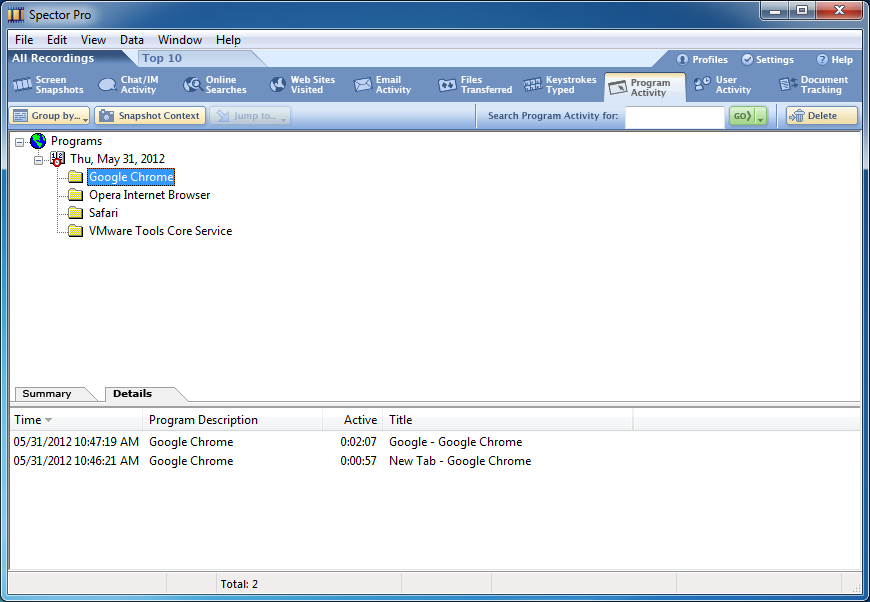
Task: Collapse the Thu, May 31, 2012 node
Action: tap(38, 160)
